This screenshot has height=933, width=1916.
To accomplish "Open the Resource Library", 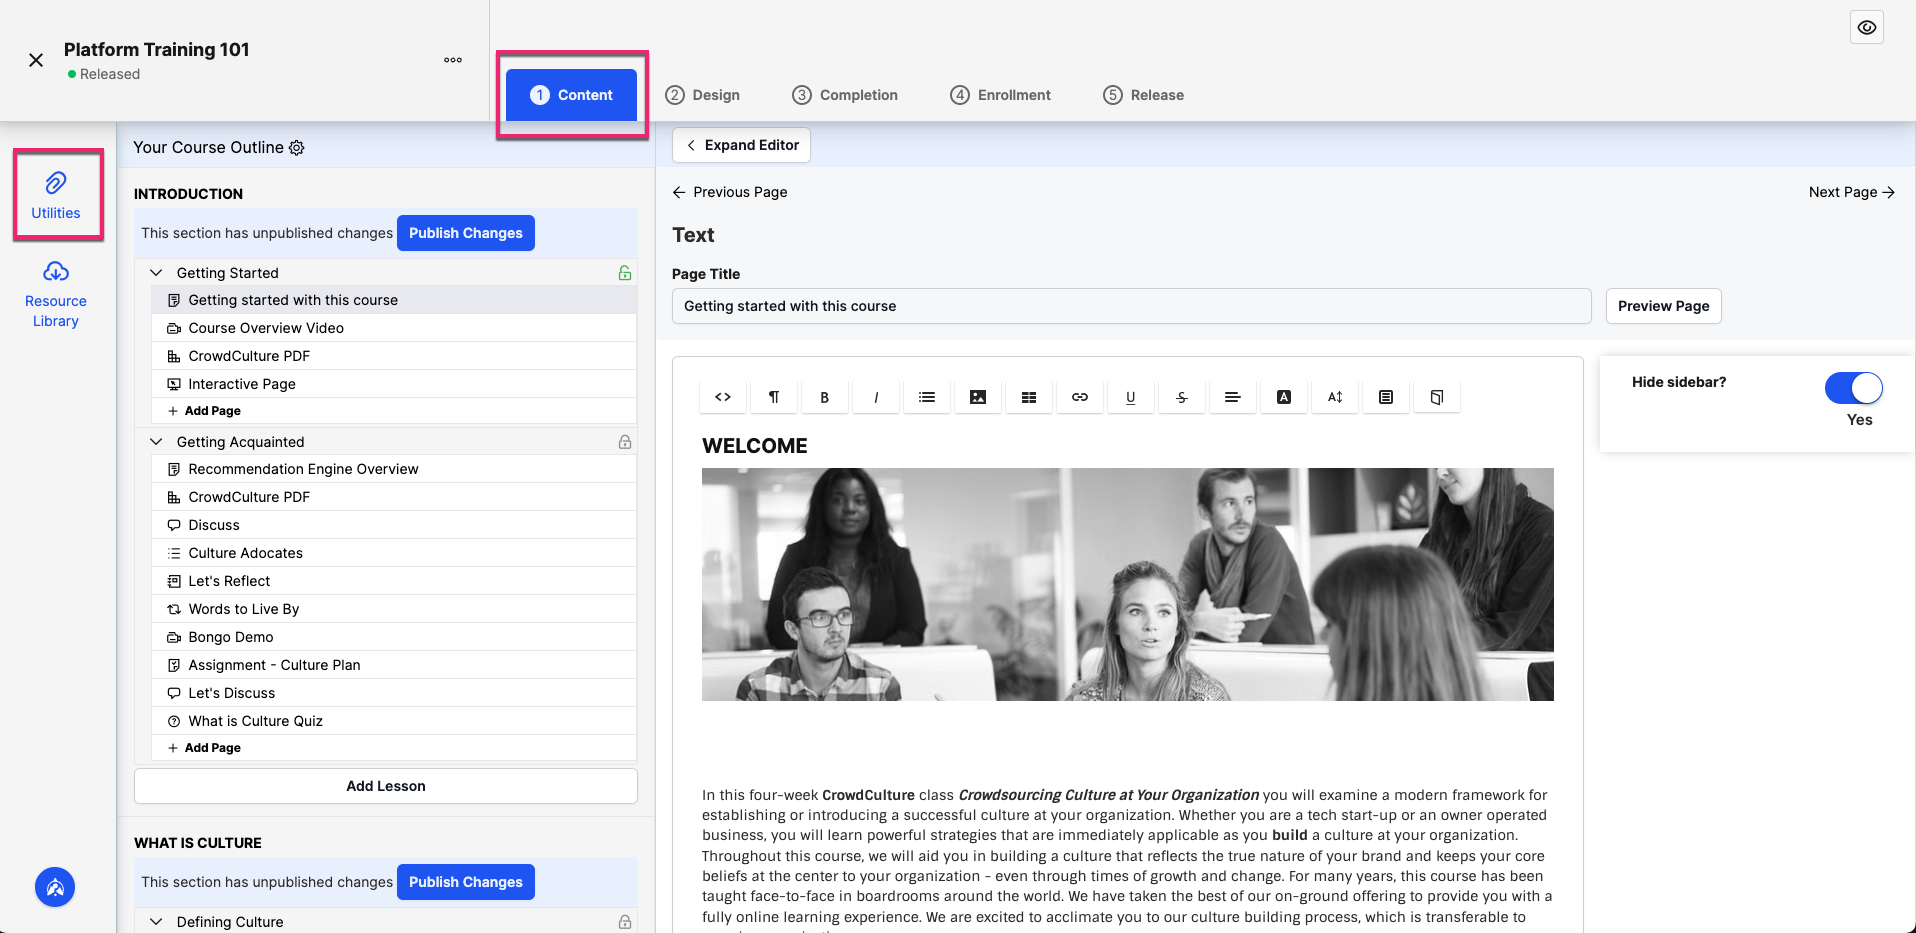I will click(56, 295).
